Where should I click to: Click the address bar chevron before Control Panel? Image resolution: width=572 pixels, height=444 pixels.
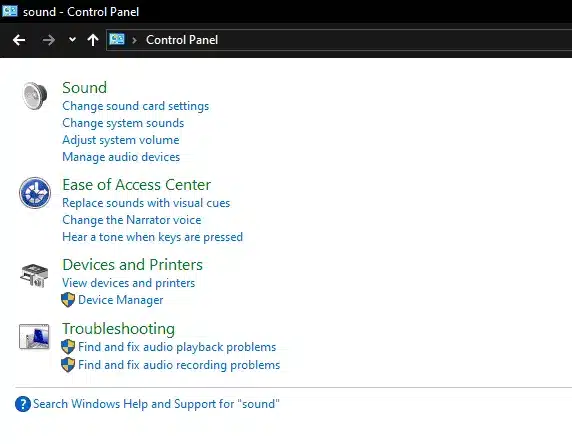click(x=135, y=40)
